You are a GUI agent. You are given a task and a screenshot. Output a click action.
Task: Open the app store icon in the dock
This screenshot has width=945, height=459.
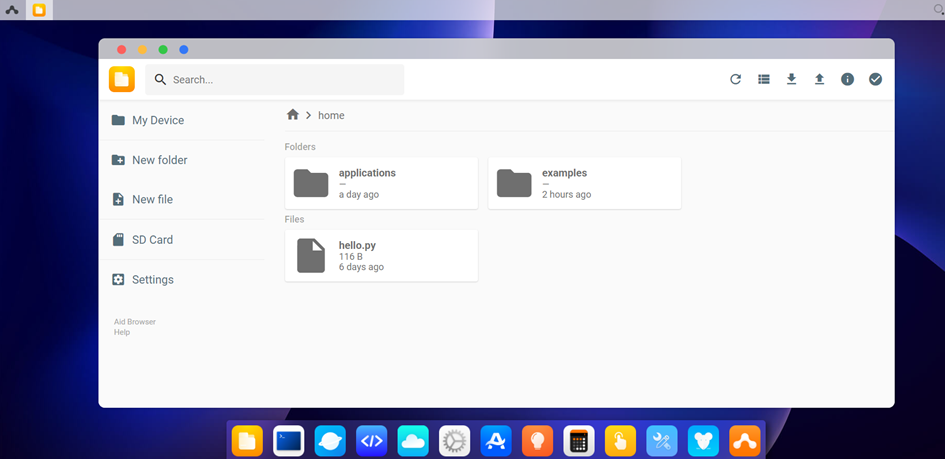point(496,441)
